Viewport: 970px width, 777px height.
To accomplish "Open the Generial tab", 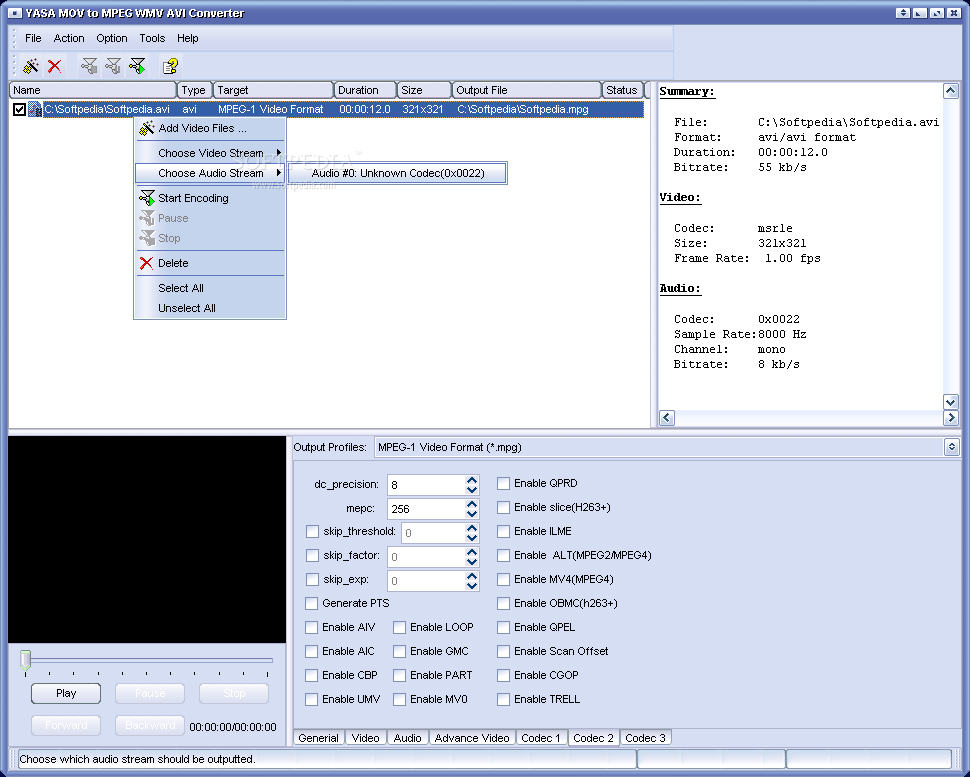I will [x=318, y=738].
